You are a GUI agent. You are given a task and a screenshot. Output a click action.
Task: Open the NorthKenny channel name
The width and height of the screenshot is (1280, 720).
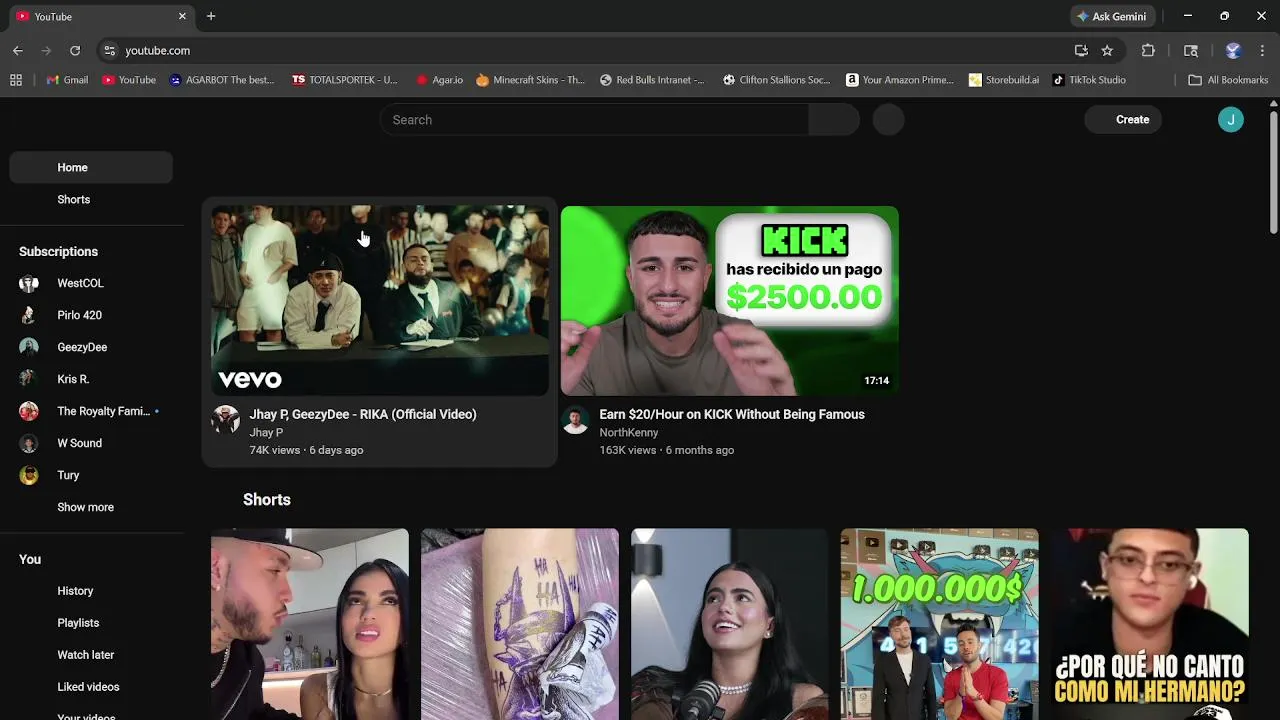coord(629,432)
